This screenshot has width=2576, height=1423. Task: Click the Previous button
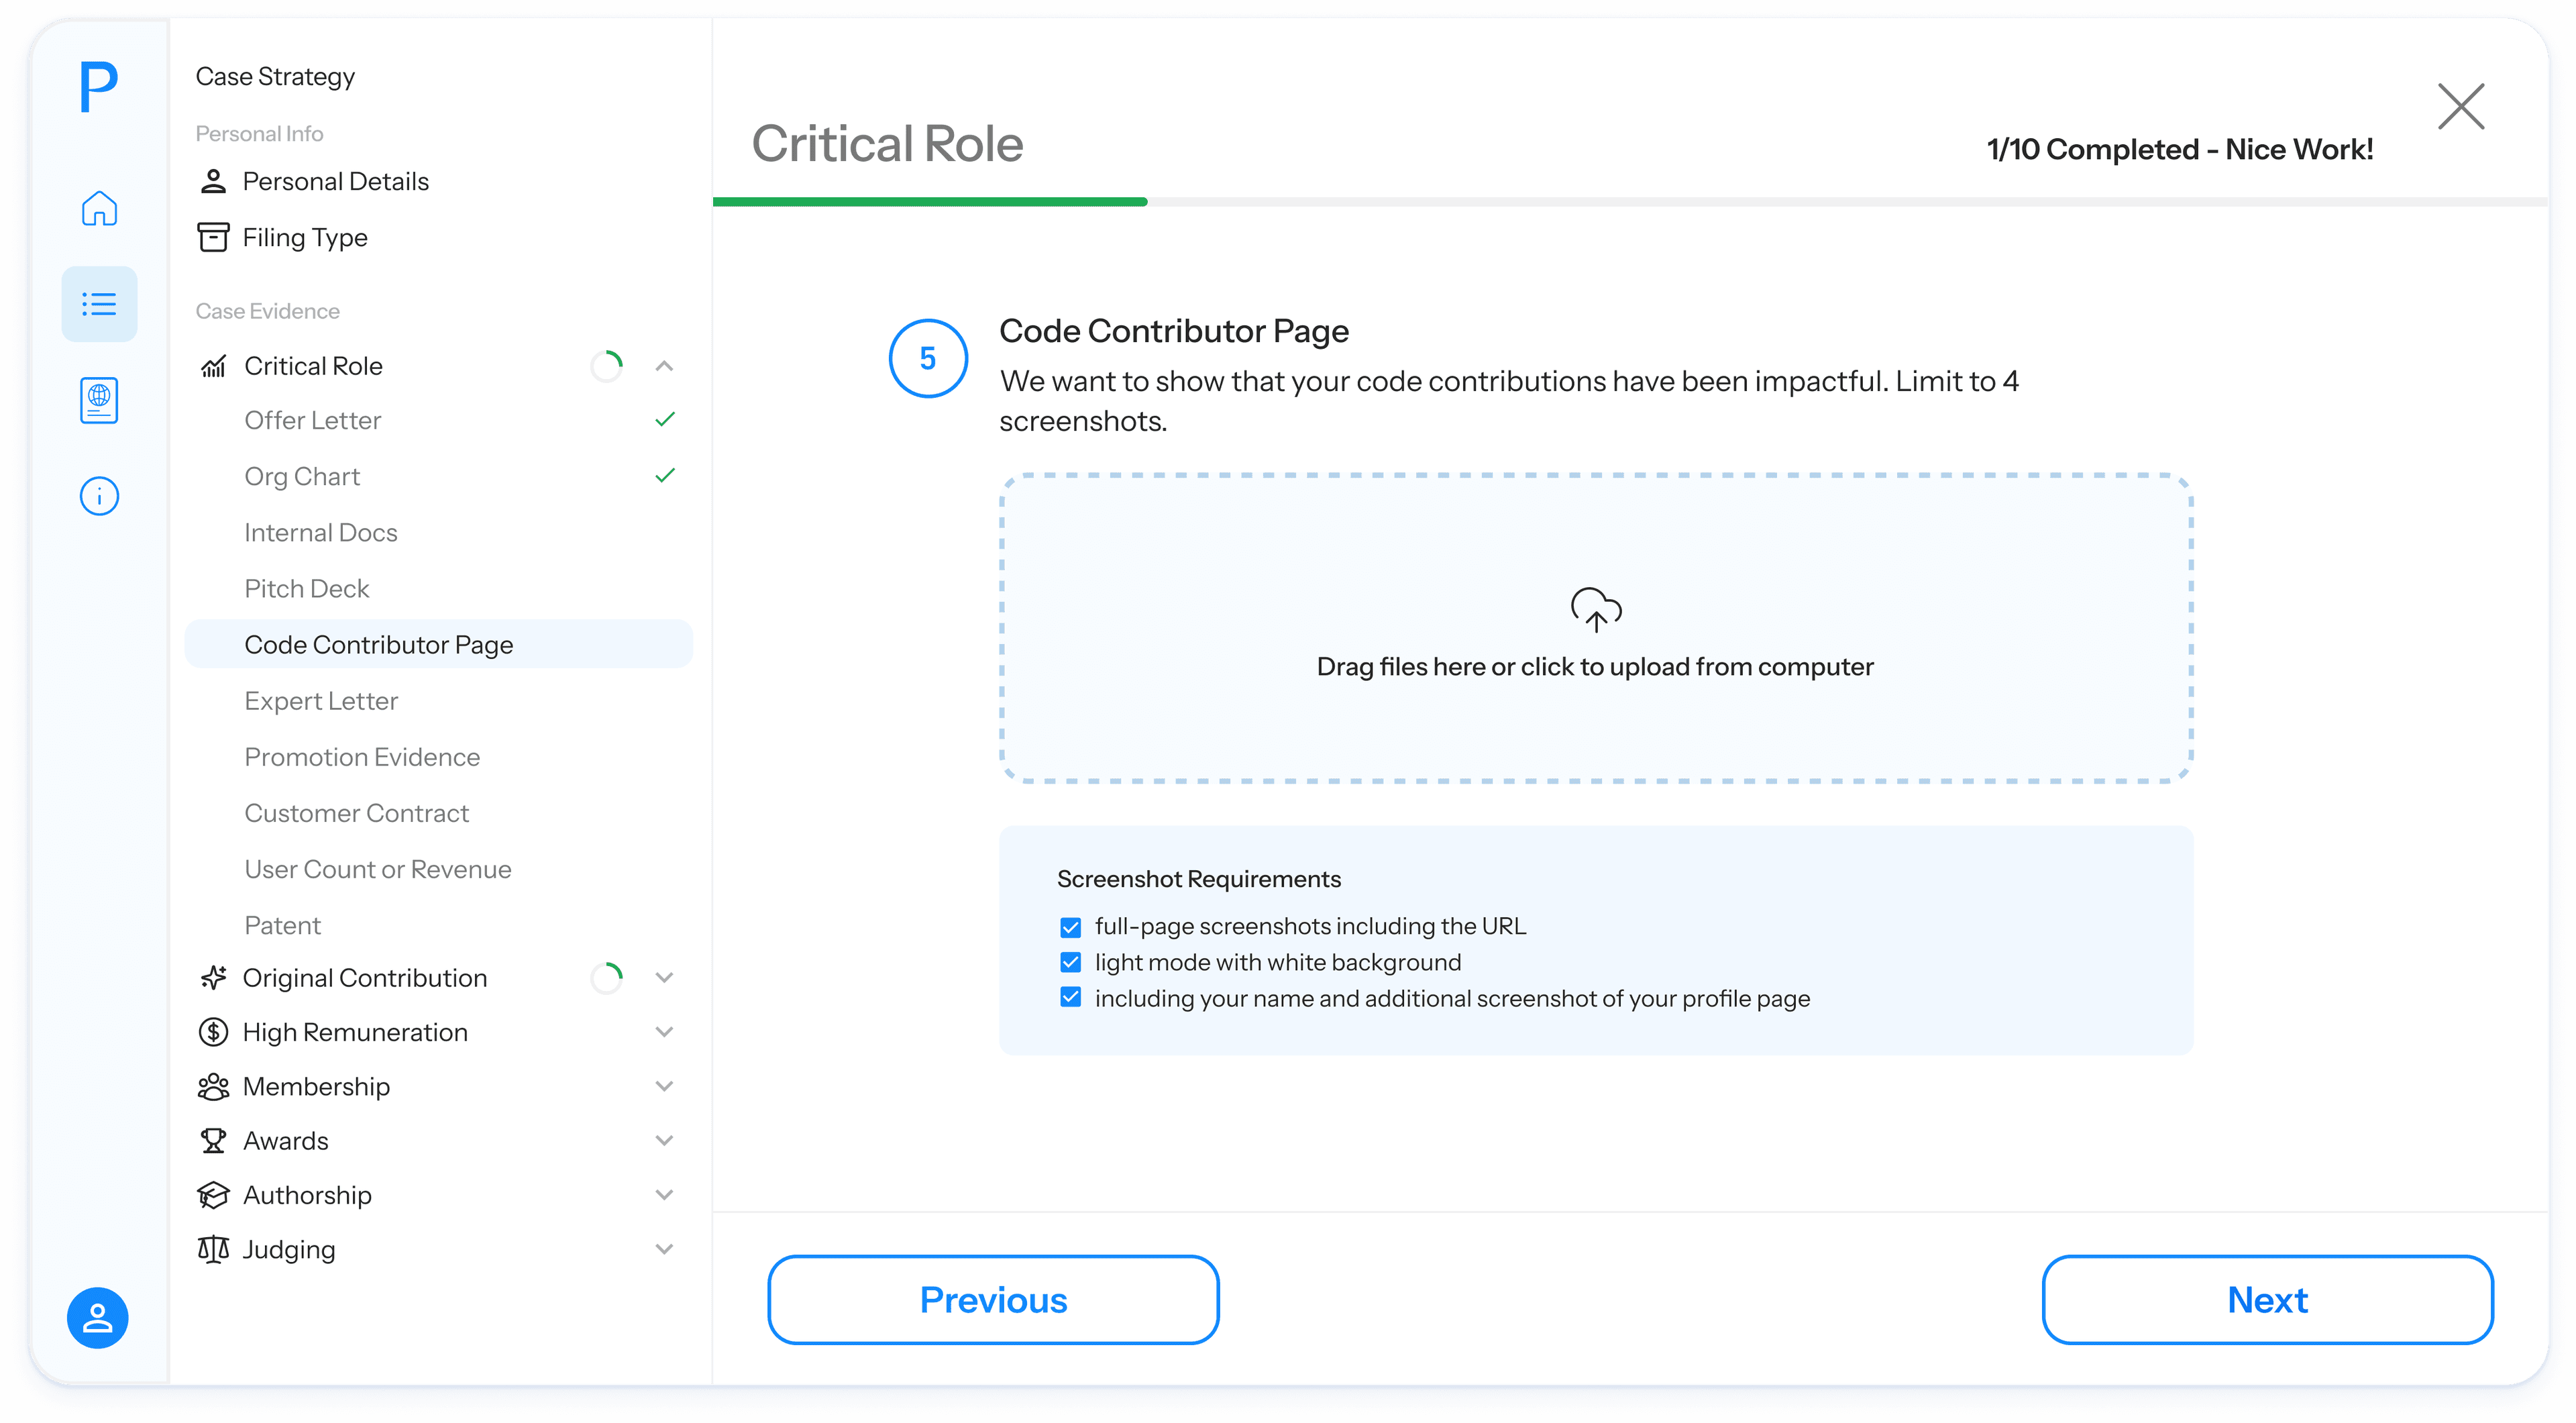pyautogui.click(x=993, y=1299)
